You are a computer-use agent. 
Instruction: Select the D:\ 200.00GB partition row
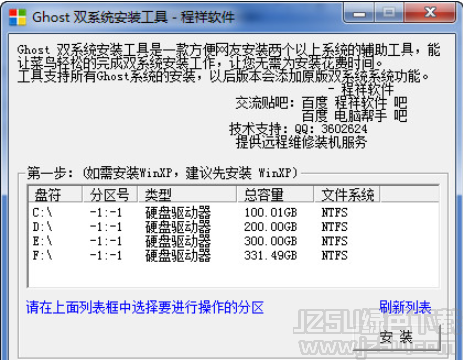click(x=233, y=227)
